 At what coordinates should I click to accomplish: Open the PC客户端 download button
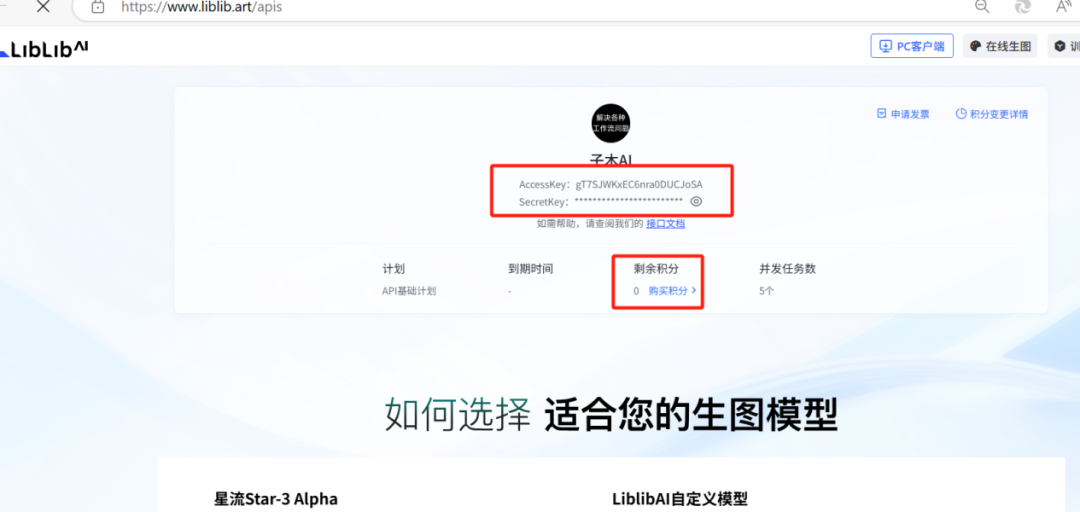912,46
